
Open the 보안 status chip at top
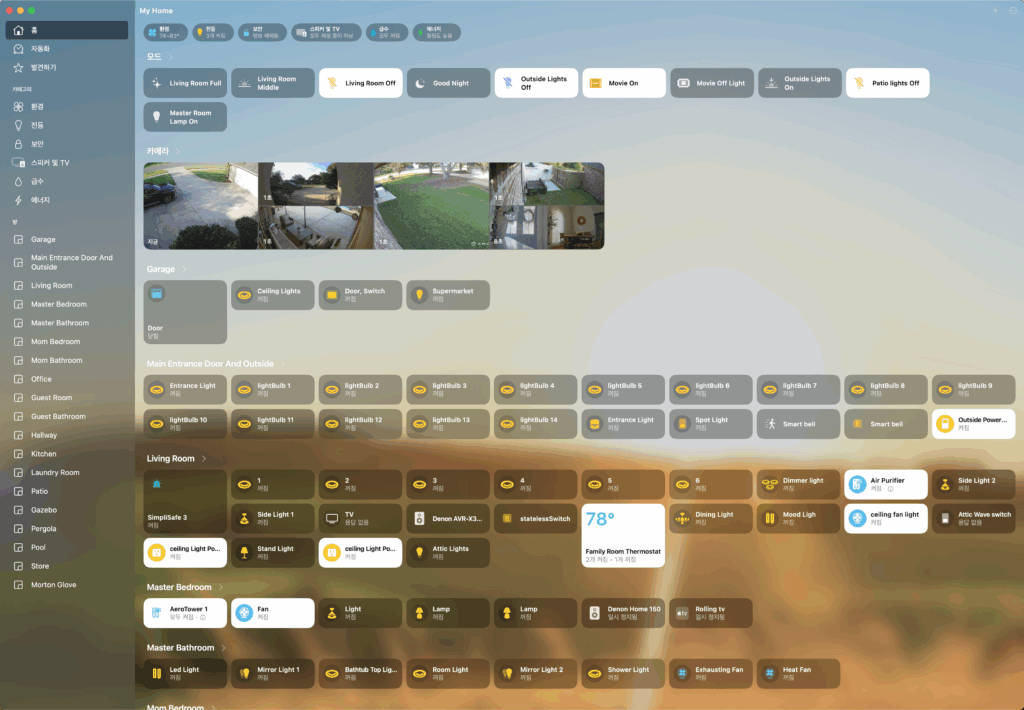(262, 32)
